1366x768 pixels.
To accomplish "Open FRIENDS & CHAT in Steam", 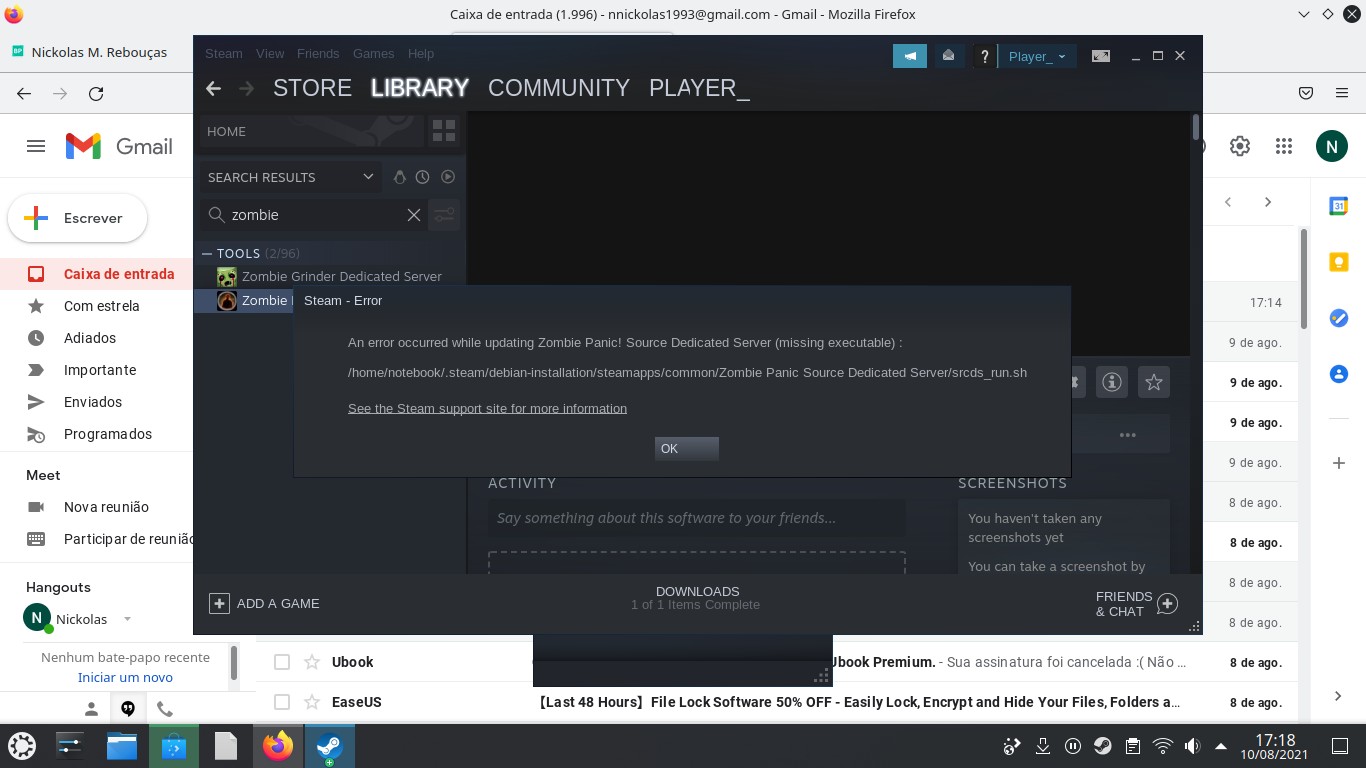I will (x=1136, y=604).
